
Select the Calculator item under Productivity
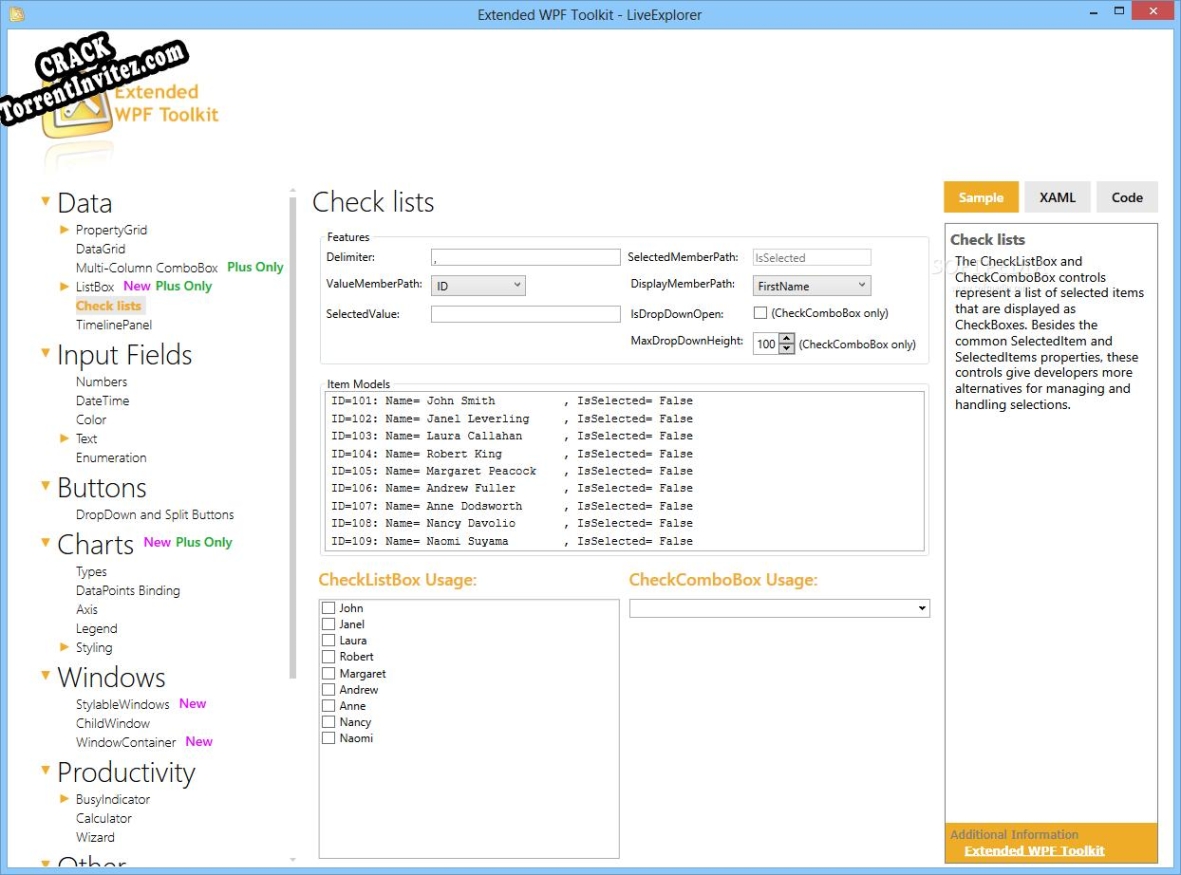point(102,818)
